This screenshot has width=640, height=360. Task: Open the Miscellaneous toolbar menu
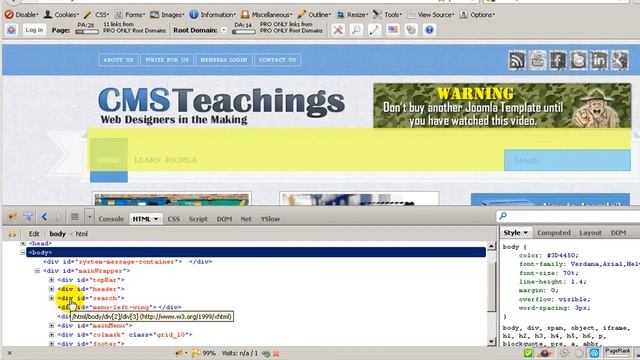pos(267,15)
